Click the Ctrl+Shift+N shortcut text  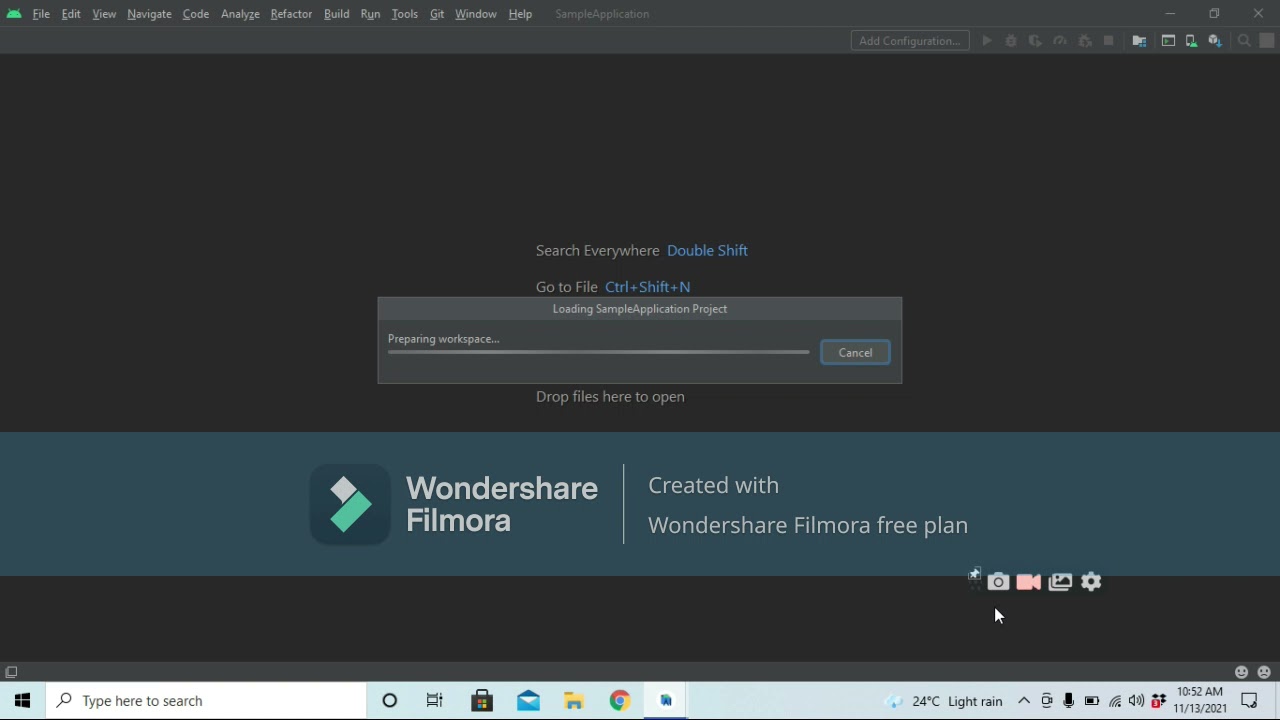[x=647, y=287]
